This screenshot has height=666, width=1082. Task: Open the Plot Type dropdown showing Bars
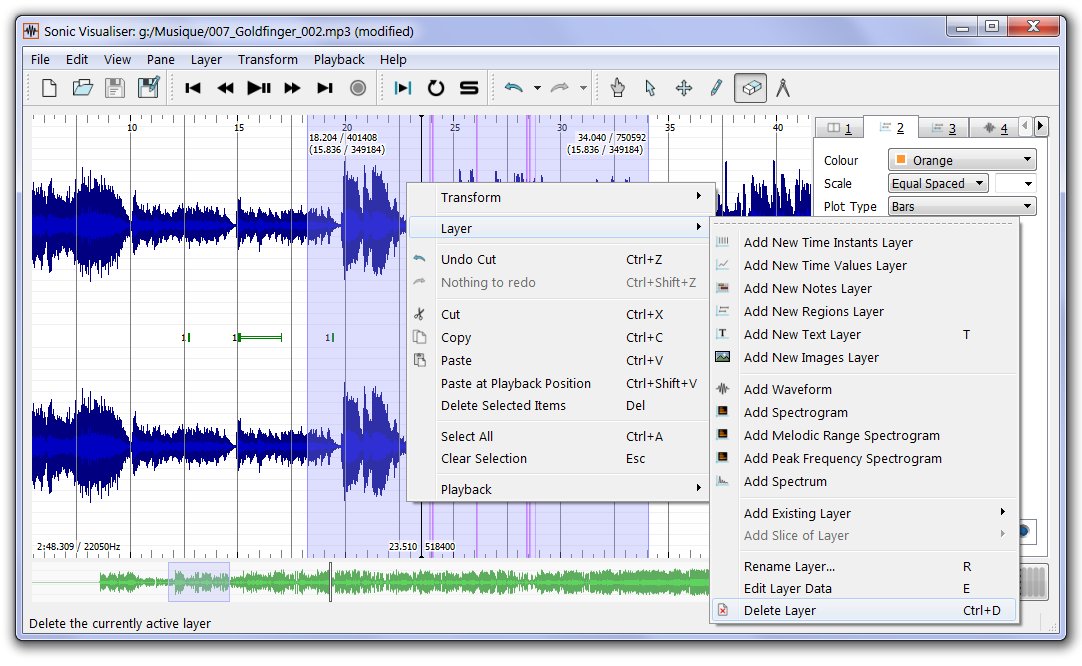click(x=962, y=206)
